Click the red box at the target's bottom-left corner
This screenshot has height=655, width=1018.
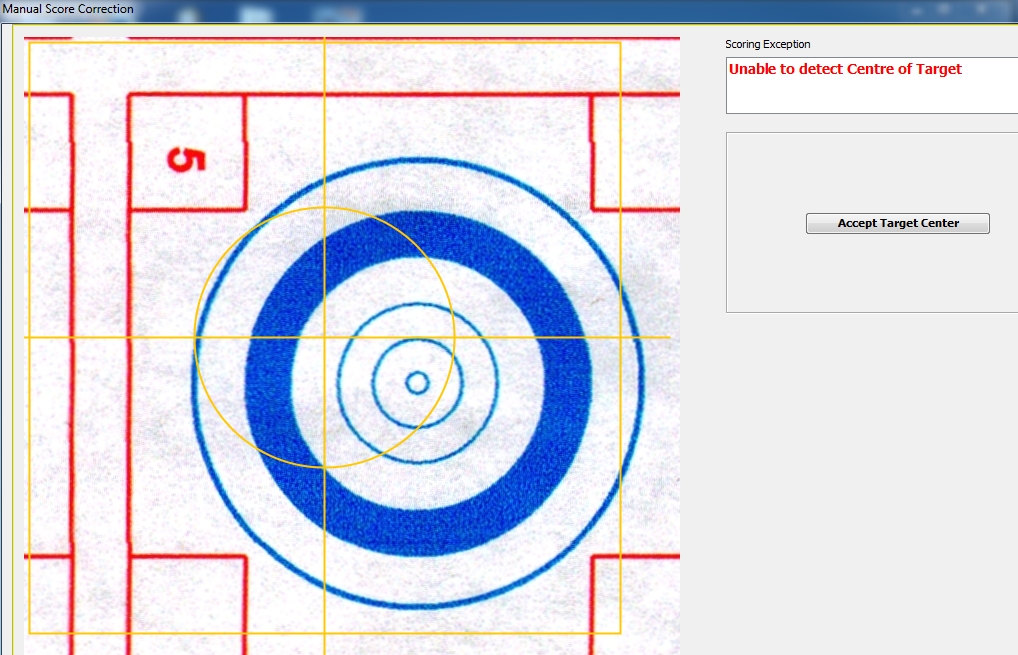[x=187, y=600]
